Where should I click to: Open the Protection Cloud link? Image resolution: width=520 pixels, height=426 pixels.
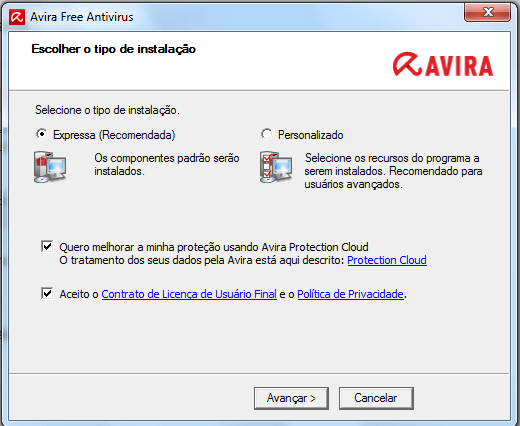coord(387,260)
